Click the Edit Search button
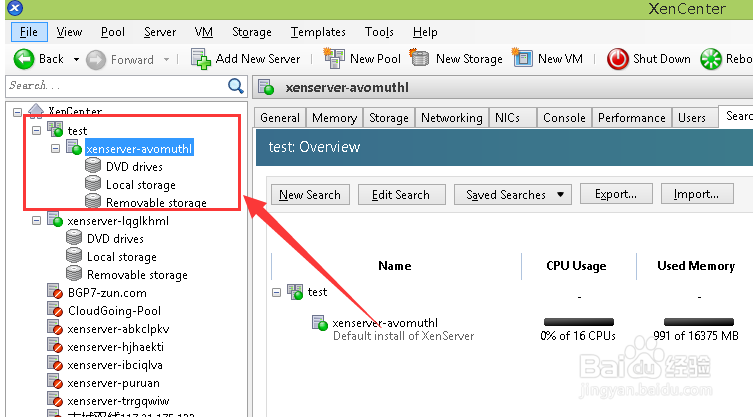The width and height of the screenshot is (756, 417). click(x=401, y=195)
